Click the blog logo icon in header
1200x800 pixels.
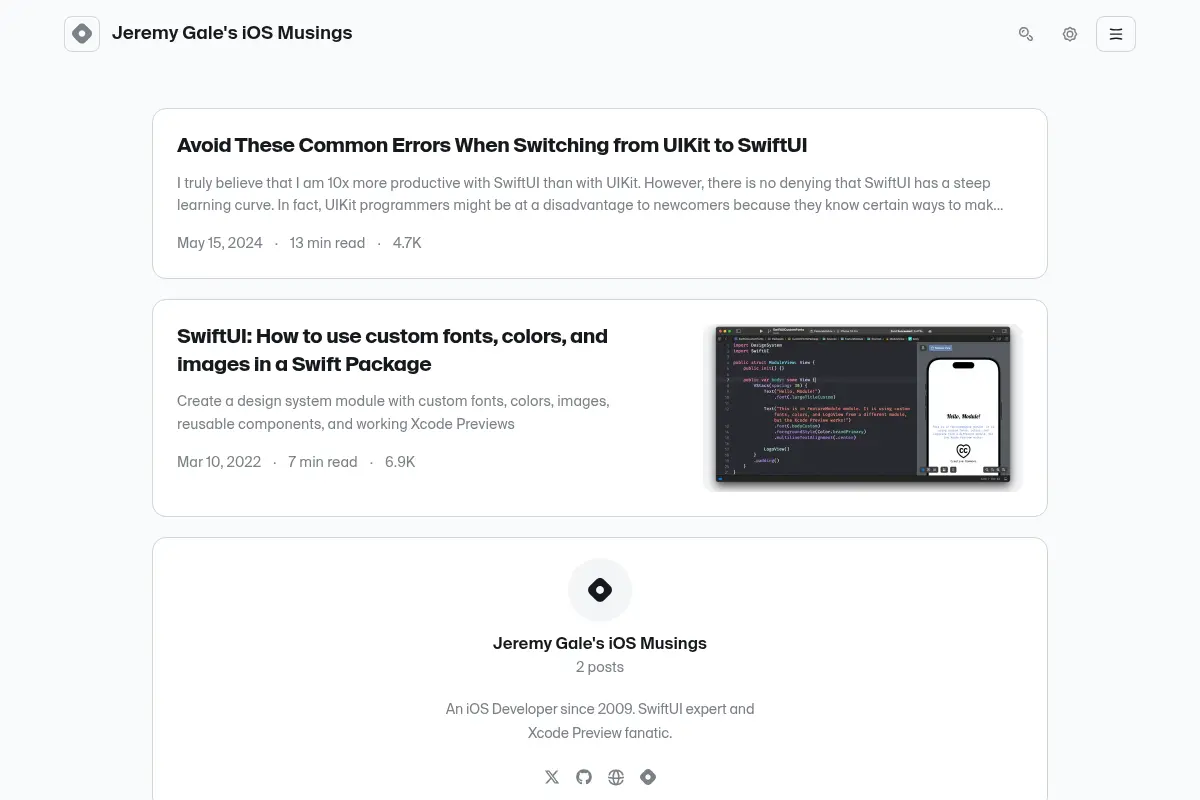pos(82,34)
